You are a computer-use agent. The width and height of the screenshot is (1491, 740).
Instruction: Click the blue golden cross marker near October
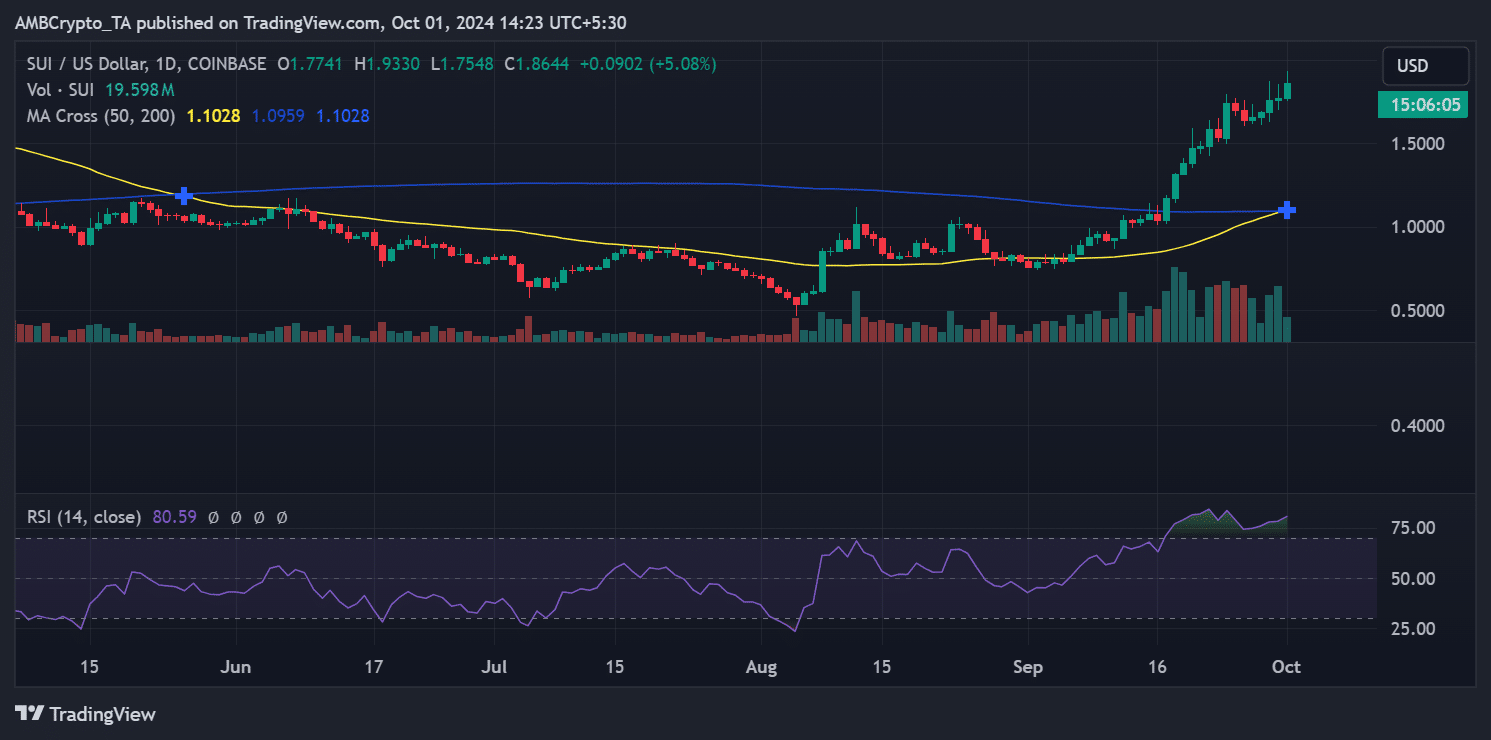point(1288,210)
